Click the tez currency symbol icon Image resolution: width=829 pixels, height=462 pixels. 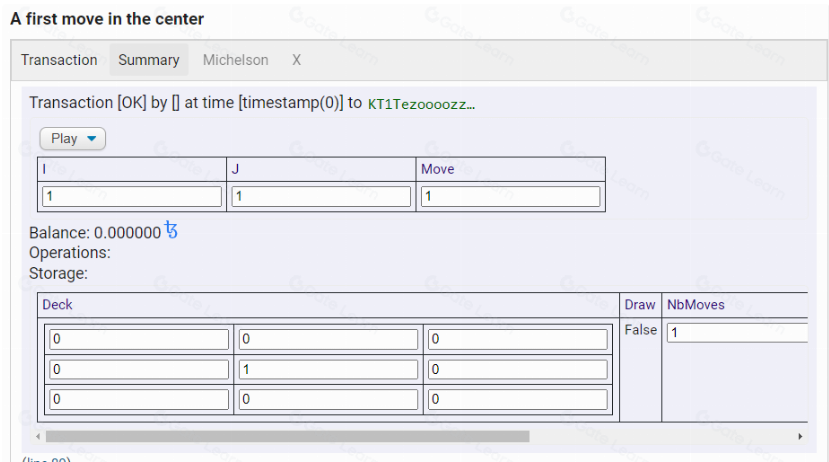pos(172,231)
